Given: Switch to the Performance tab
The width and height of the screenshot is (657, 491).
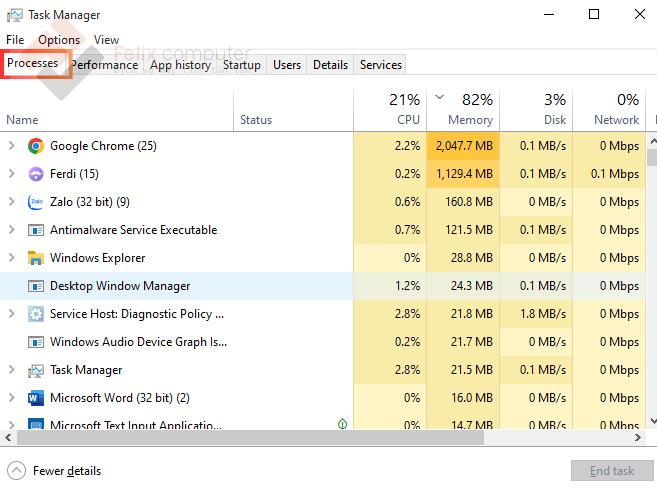Looking at the screenshot, I should coord(105,65).
